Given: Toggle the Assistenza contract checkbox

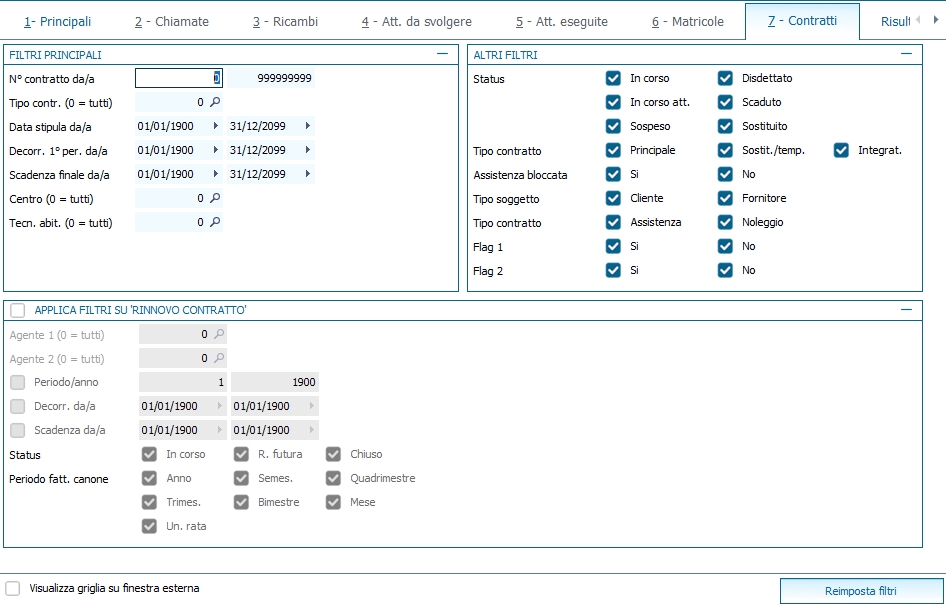Looking at the screenshot, I should coord(613,223).
